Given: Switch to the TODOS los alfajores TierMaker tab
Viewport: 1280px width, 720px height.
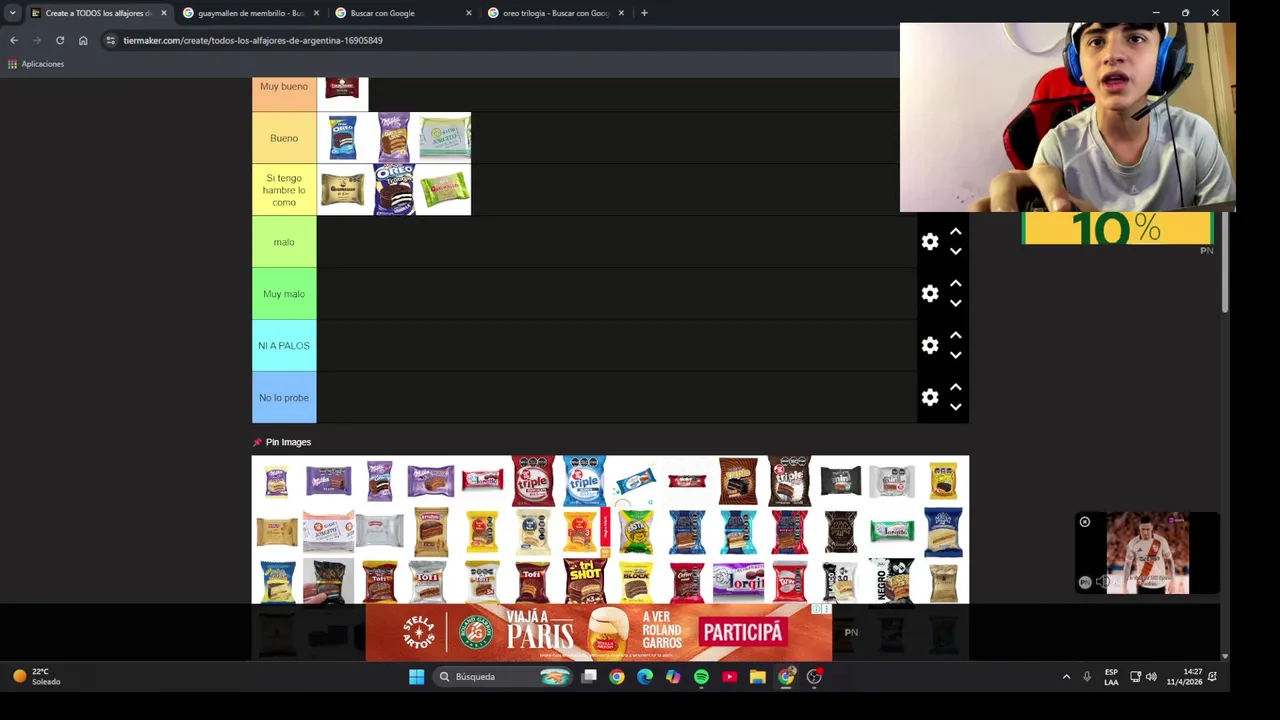Looking at the screenshot, I should point(98,13).
